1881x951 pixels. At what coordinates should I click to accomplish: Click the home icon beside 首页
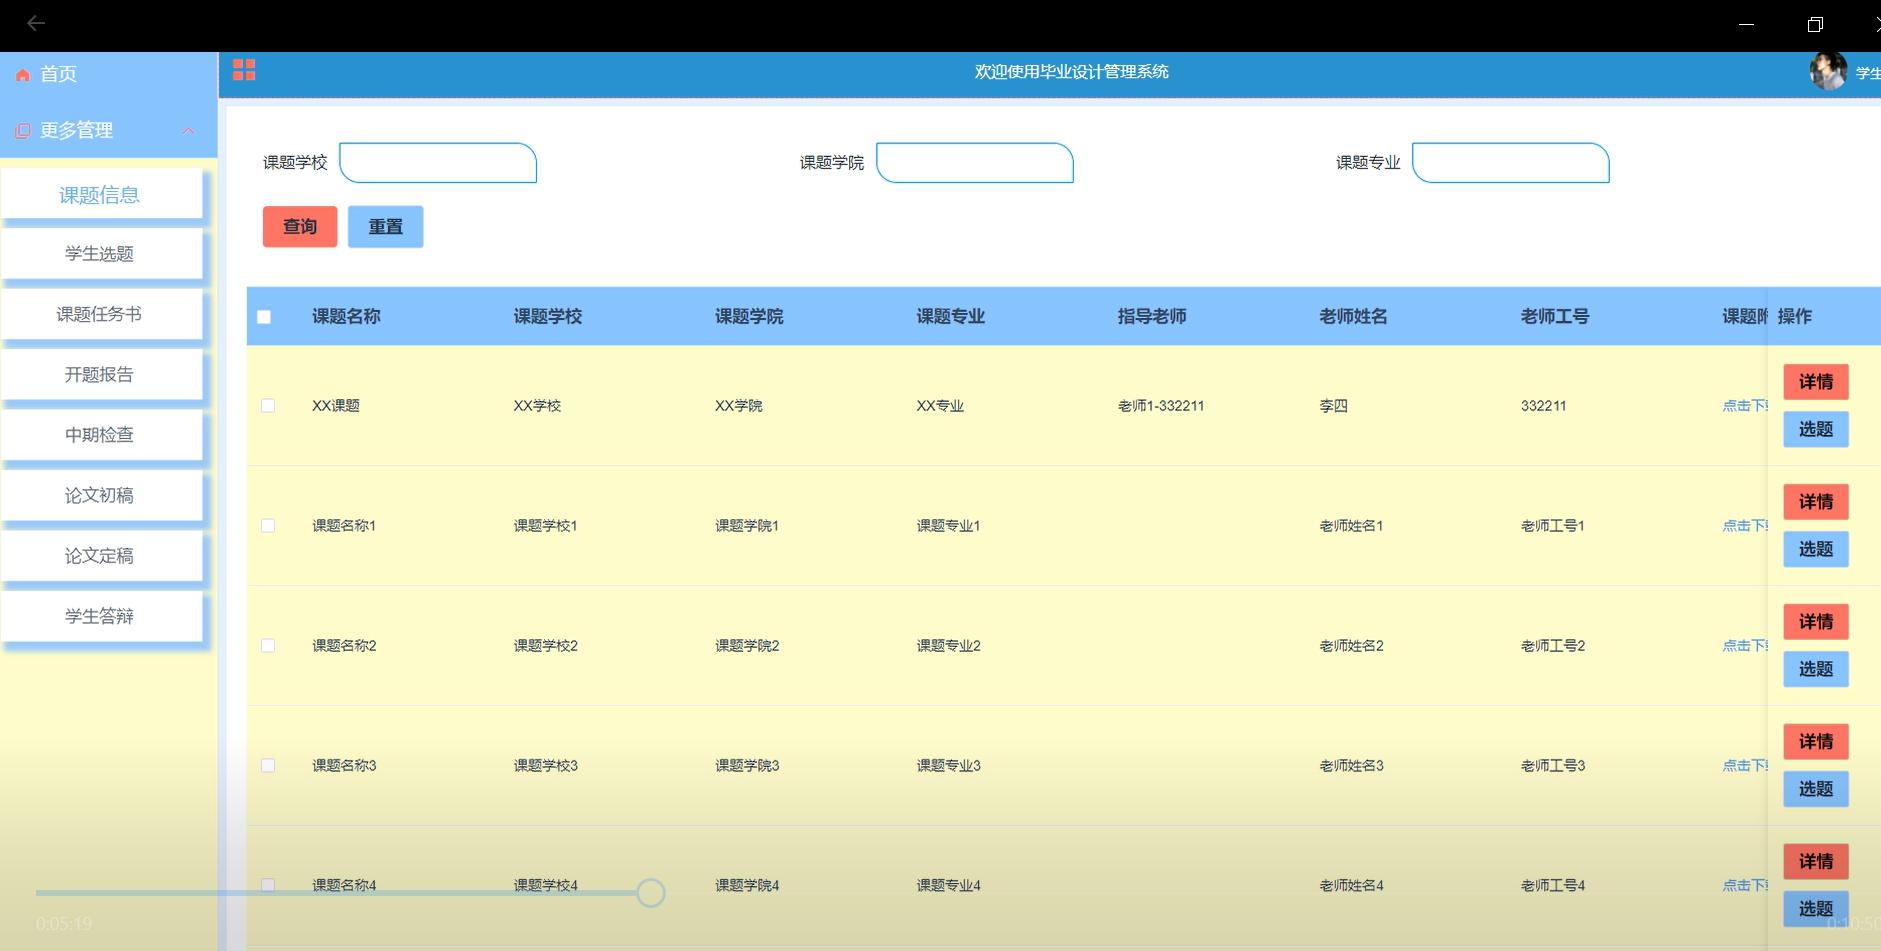(x=22, y=75)
